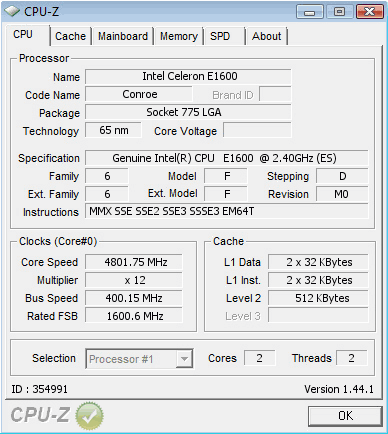Screen dimensions: 388x434
Task: Open the Mainboard tab
Action: (123, 36)
